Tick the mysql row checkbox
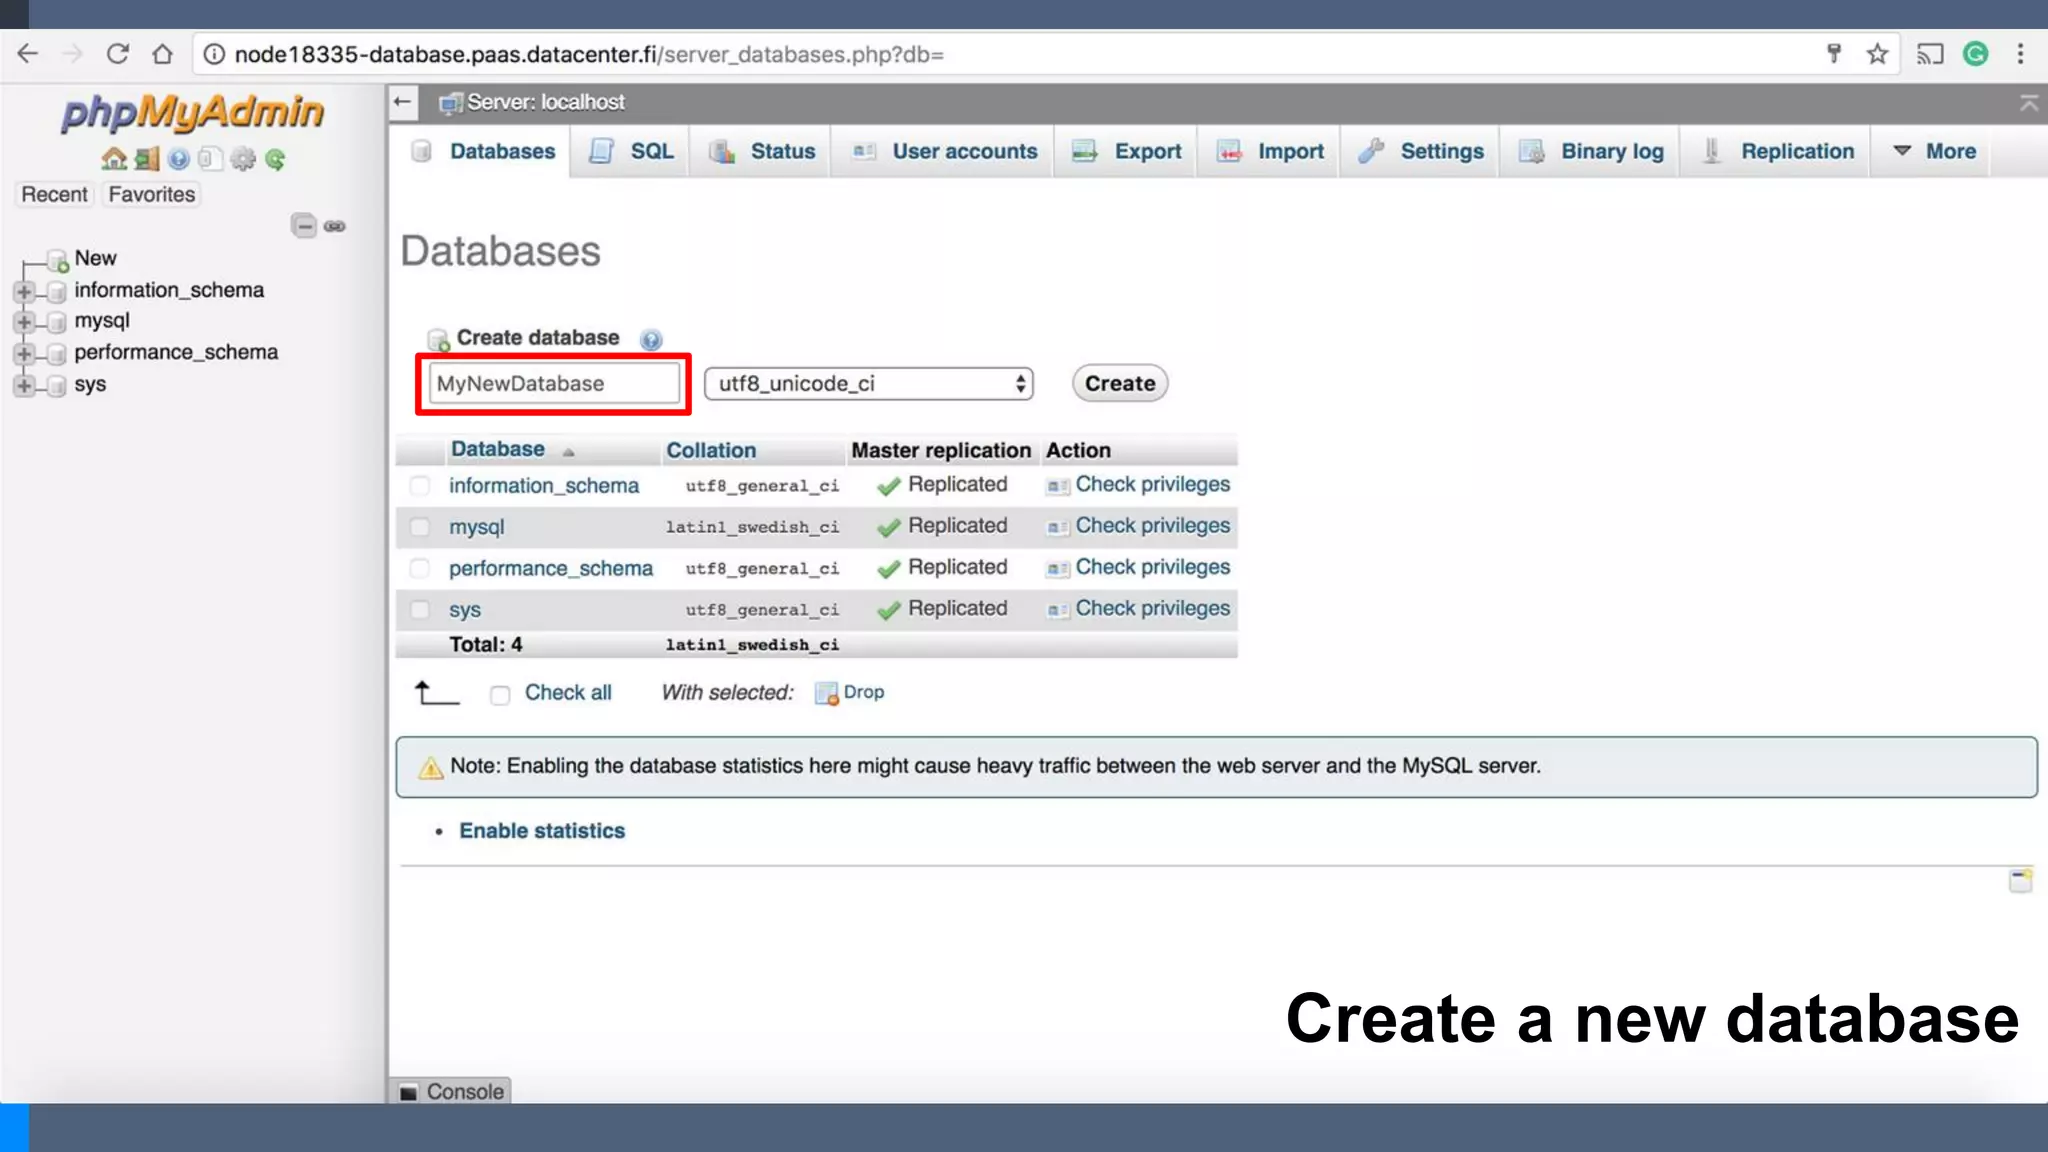The height and width of the screenshot is (1152, 2048). tap(420, 527)
